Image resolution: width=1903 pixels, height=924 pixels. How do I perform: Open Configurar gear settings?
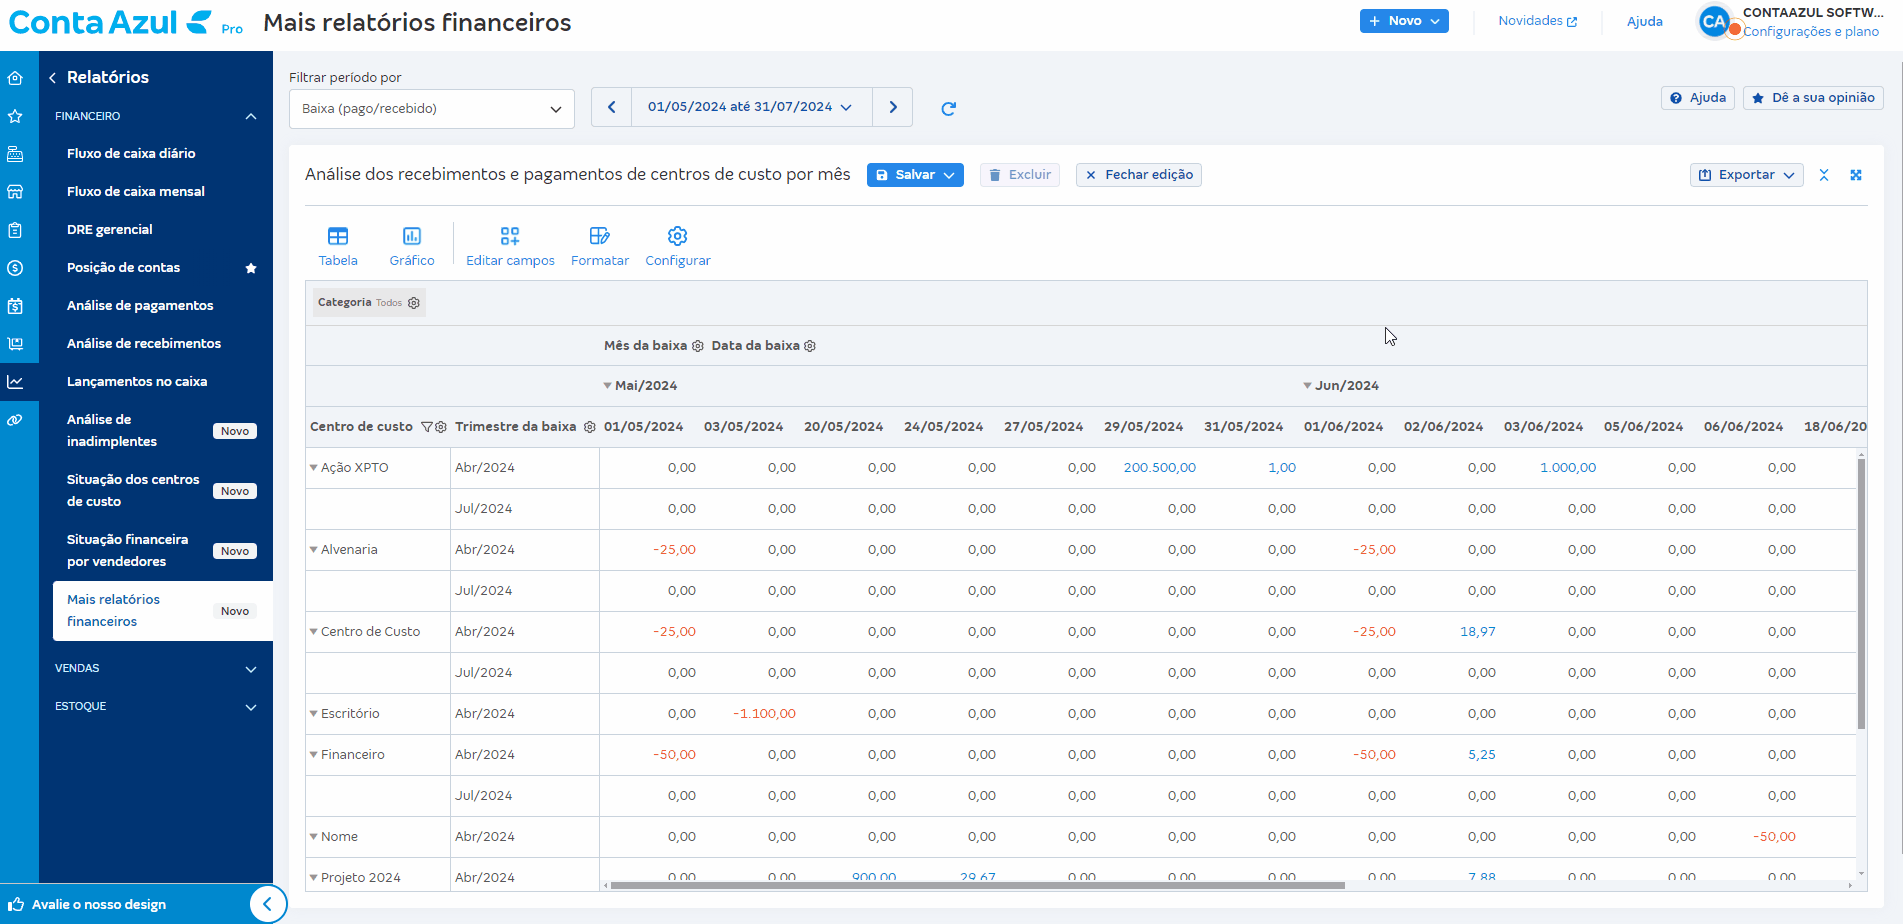[x=678, y=246]
